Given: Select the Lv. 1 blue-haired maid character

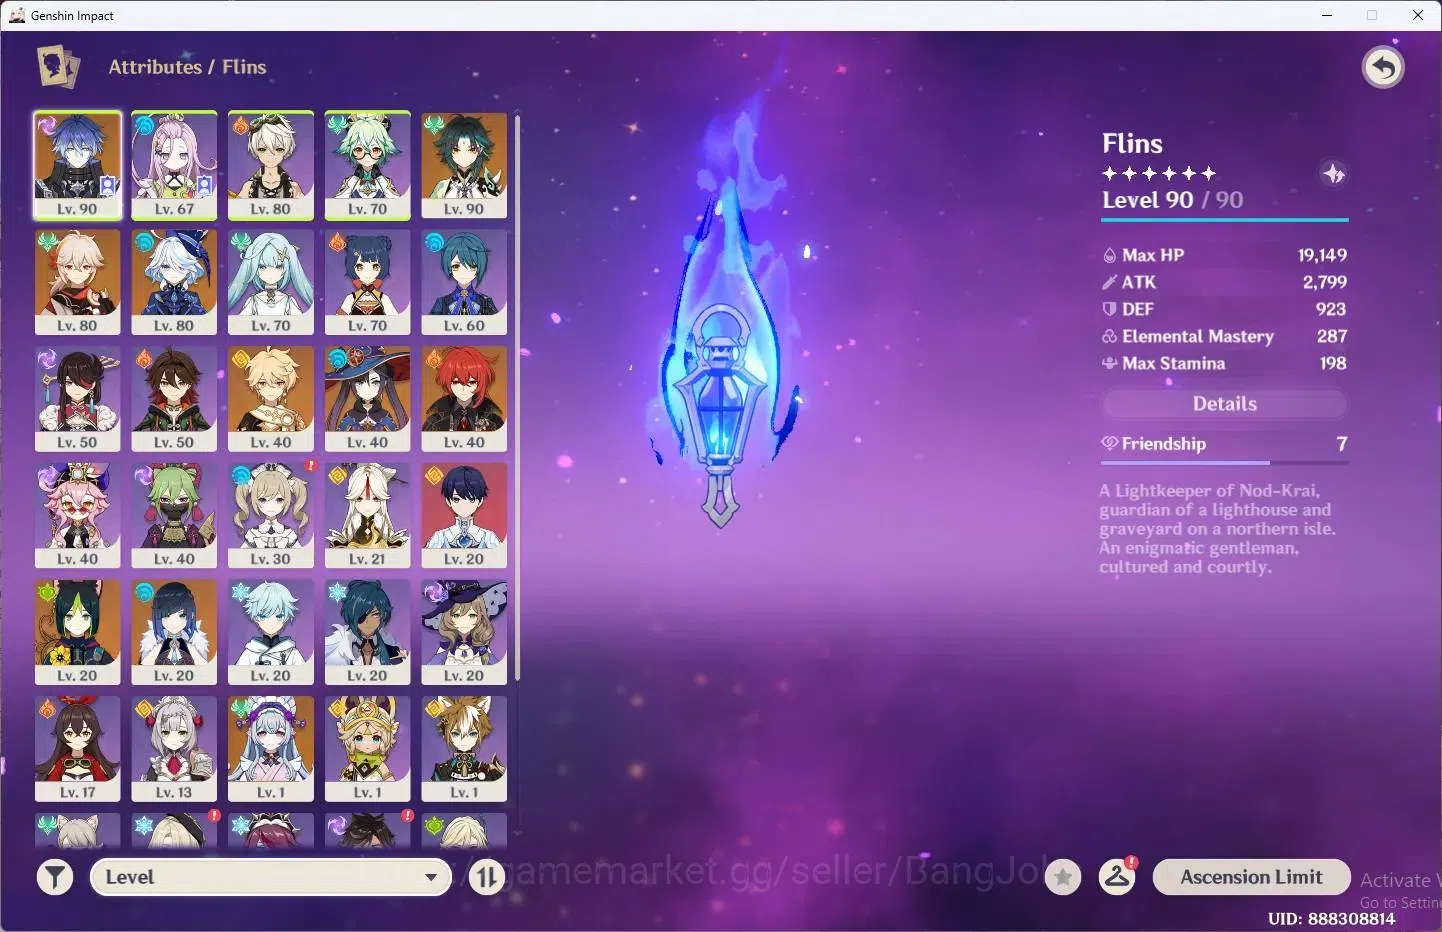Looking at the screenshot, I should point(271,750).
